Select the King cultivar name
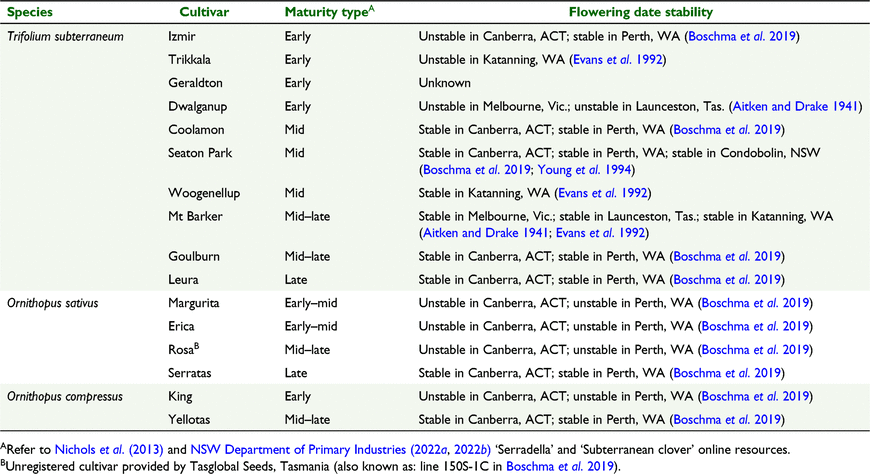The height and width of the screenshot is (474, 870). [x=180, y=396]
